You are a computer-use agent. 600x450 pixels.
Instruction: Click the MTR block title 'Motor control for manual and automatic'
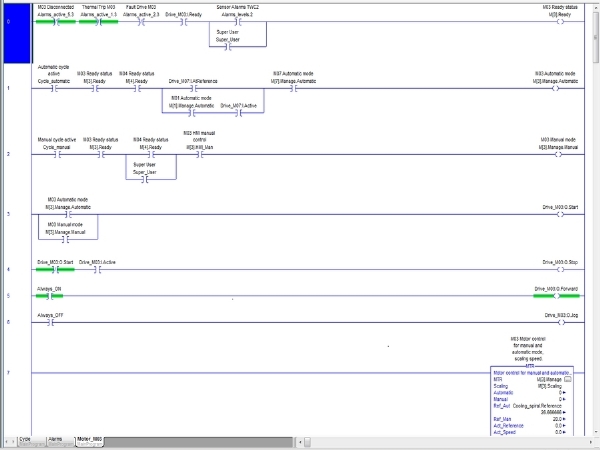[532, 373]
